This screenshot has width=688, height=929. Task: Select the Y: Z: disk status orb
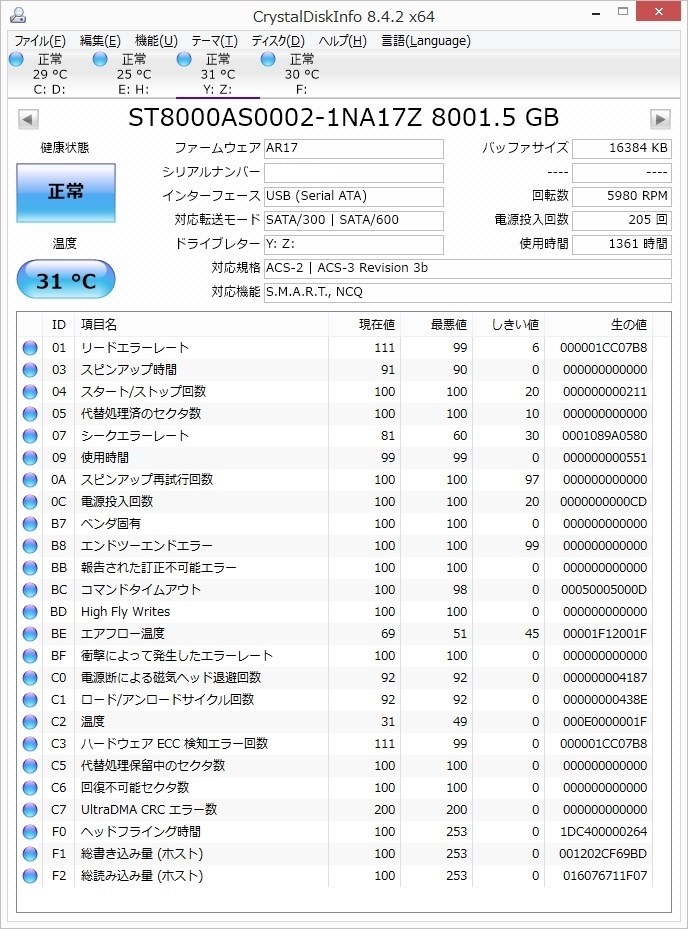pyautogui.click(x=184, y=59)
